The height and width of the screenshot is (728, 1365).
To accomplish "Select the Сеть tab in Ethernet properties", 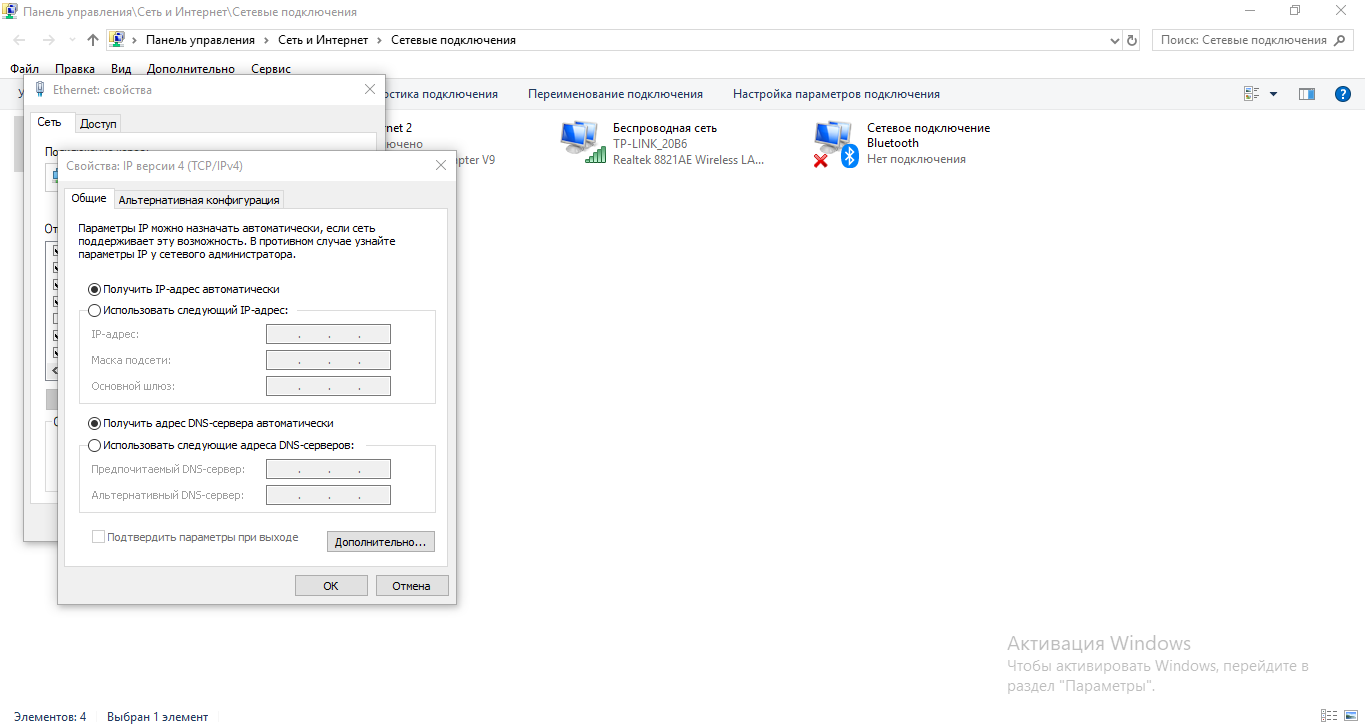I will [x=50, y=122].
